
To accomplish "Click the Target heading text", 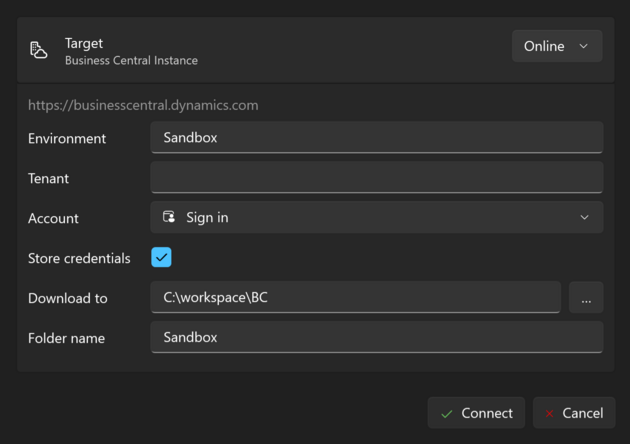I will pos(84,43).
